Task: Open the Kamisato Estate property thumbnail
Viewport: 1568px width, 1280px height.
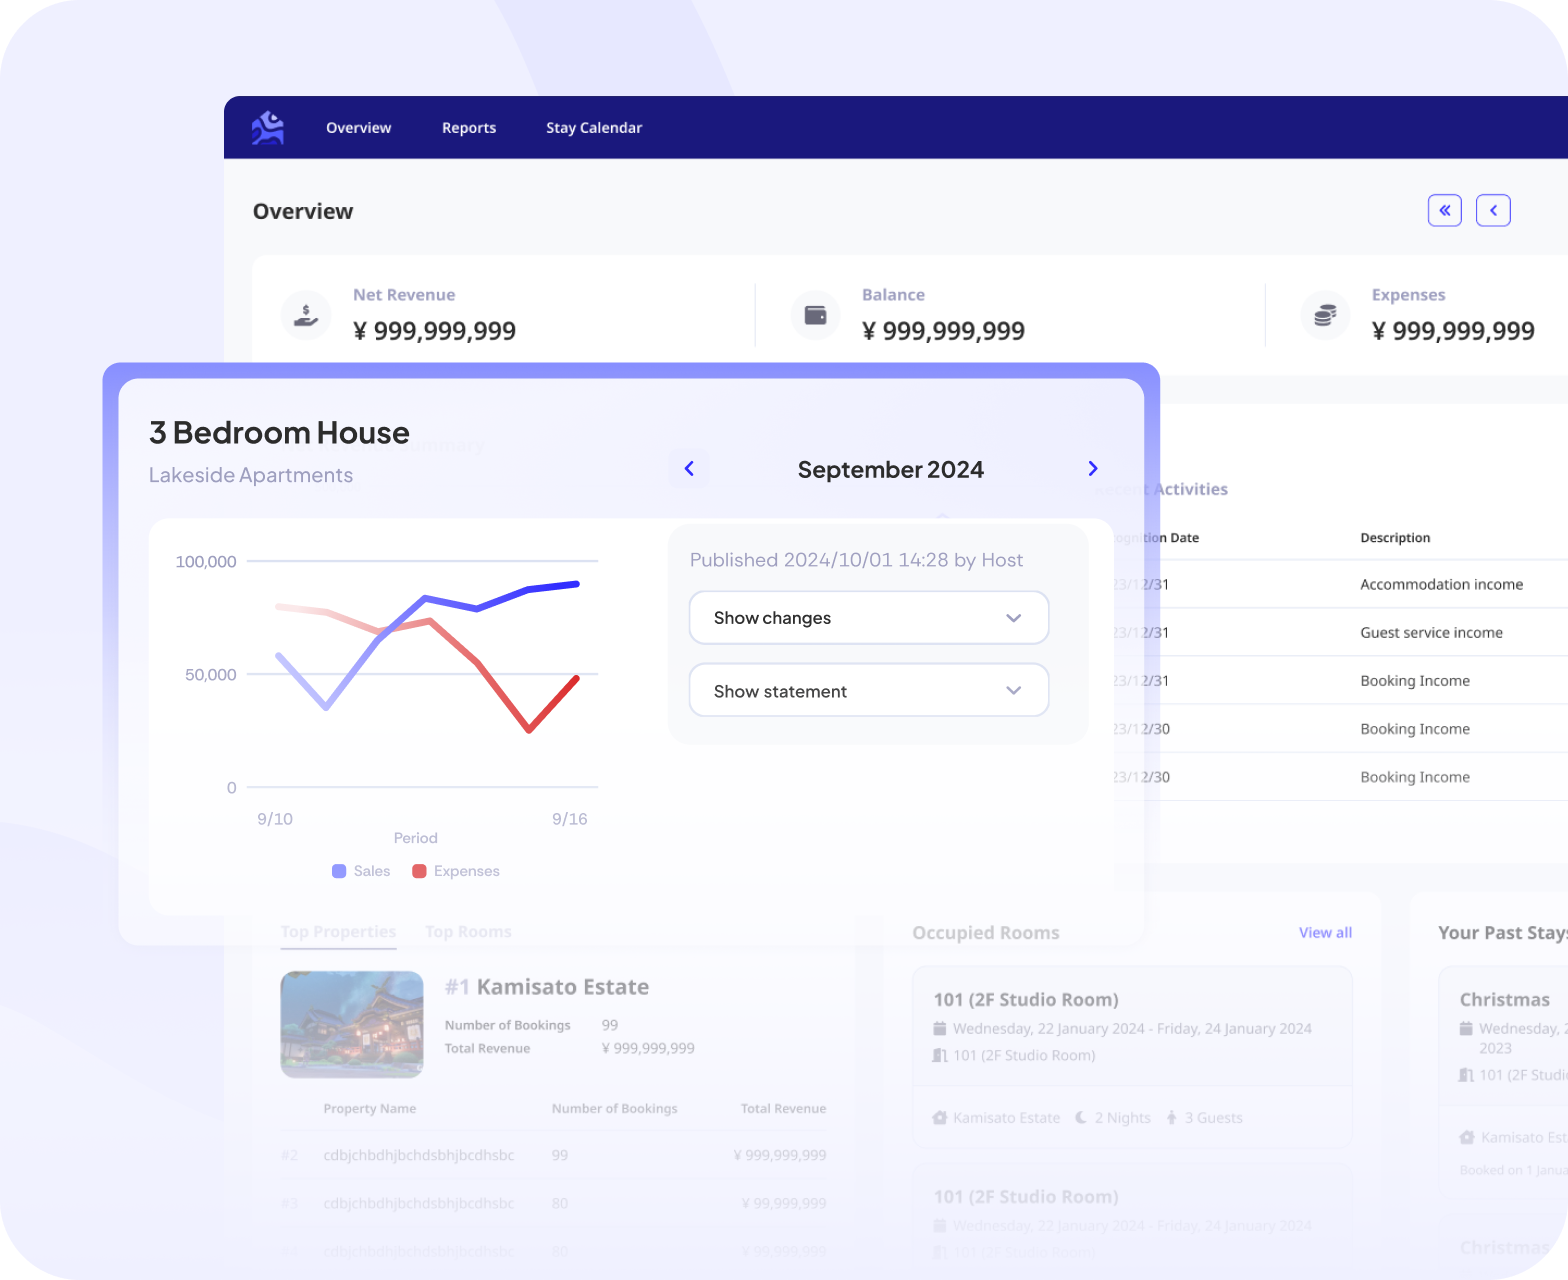Action: [x=352, y=1024]
